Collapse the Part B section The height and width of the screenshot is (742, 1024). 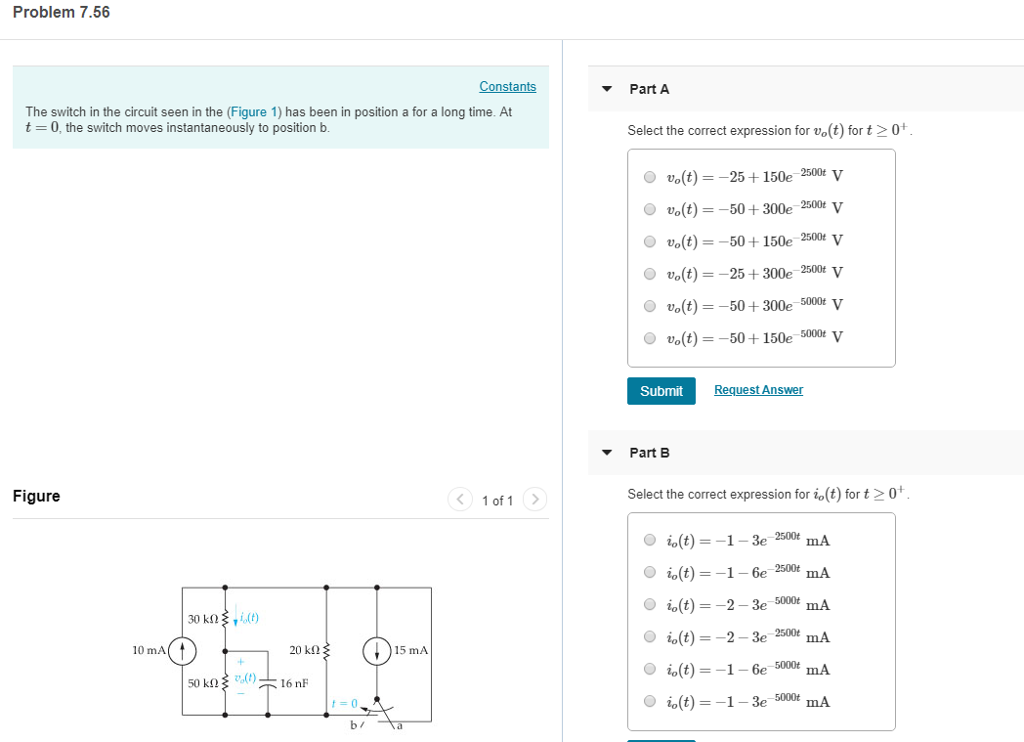(x=607, y=452)
